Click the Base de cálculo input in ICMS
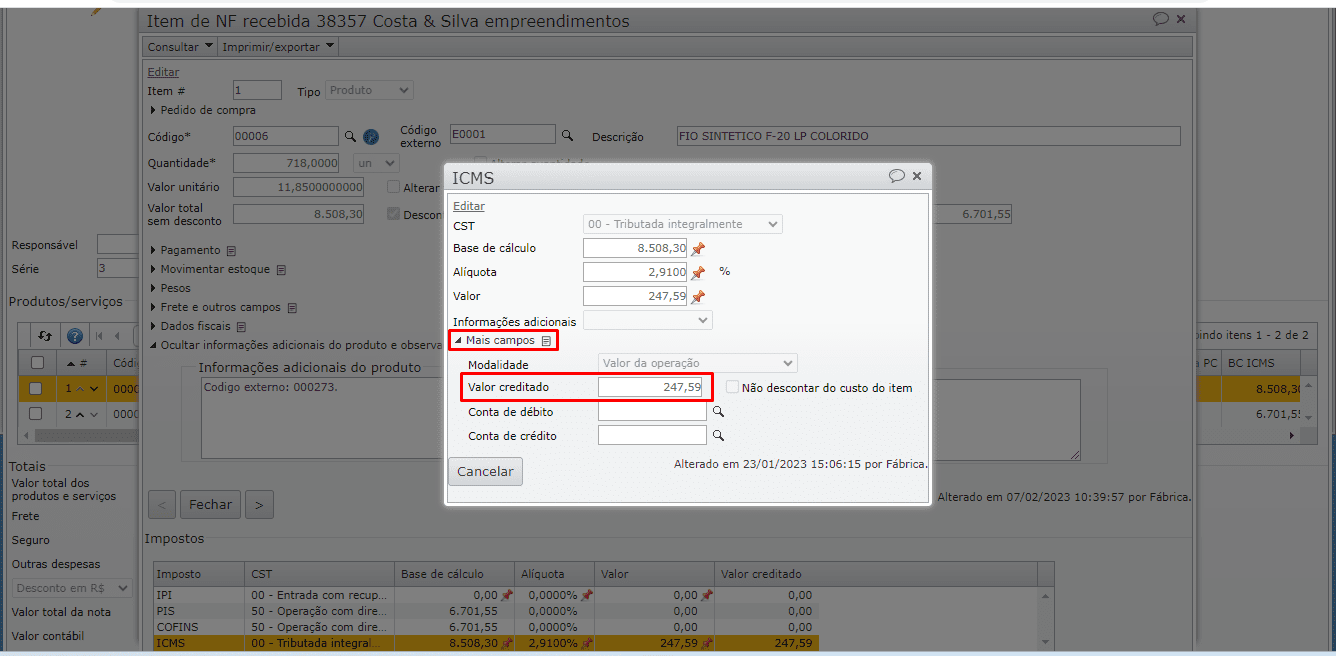The width and height of the screenshot is (1336, 656). [636, 248]
